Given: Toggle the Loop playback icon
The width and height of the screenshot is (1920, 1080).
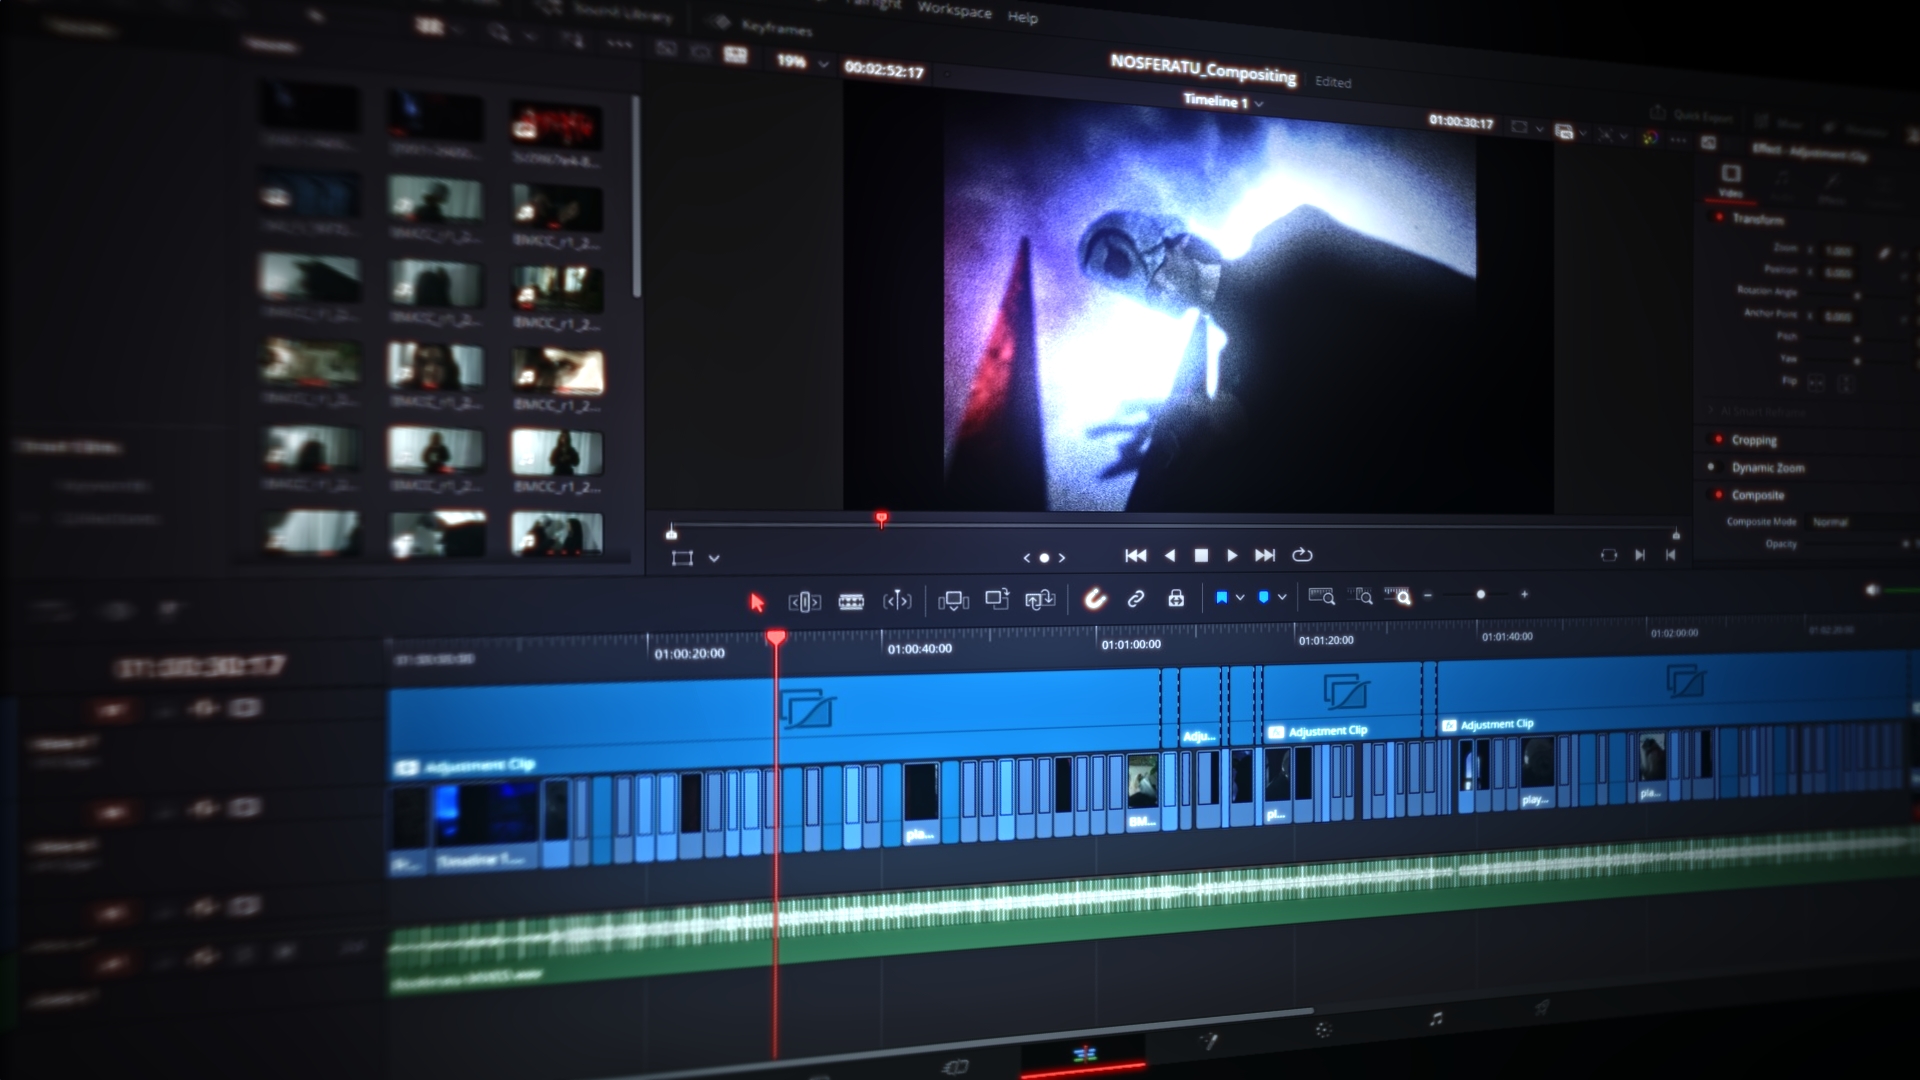Looking at the screenshot, I should tap(1302, 554).
